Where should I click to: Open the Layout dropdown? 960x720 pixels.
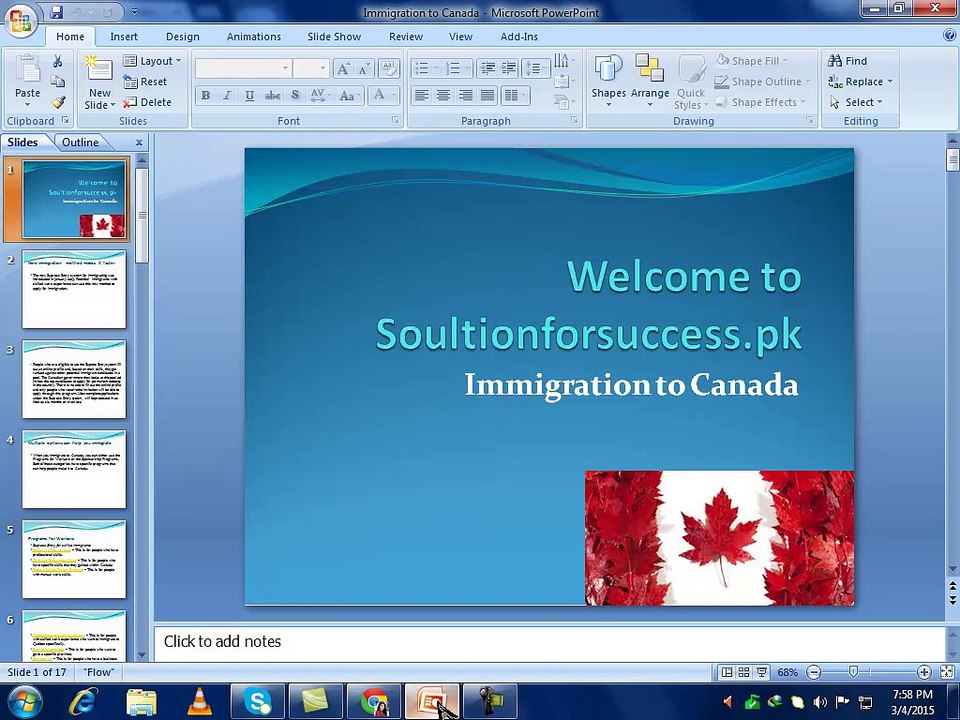coord(152,61)
